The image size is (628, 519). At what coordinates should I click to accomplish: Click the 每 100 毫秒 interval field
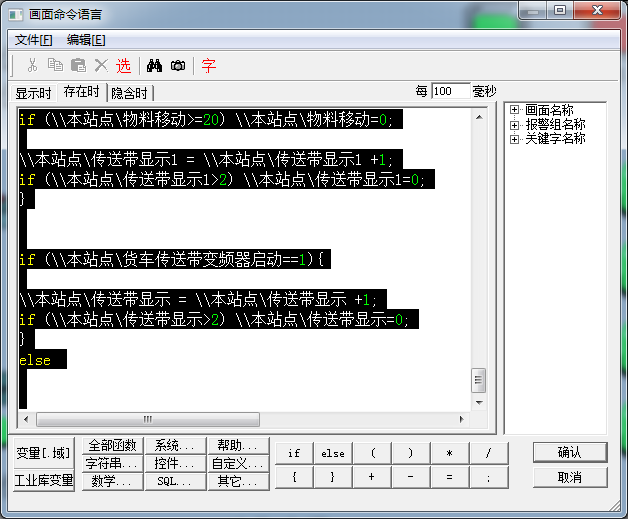[451, 91]
